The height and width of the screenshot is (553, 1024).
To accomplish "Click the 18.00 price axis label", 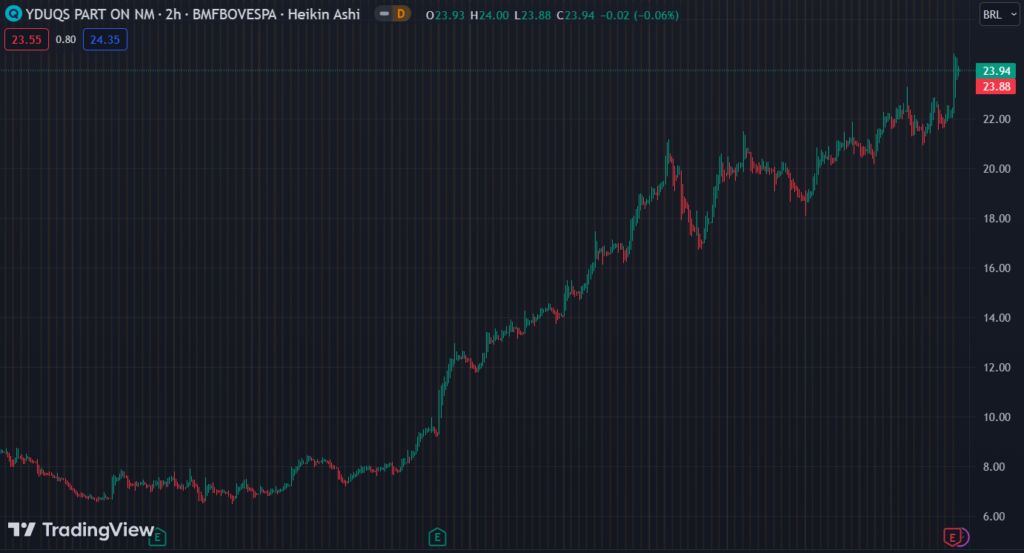I will 997,218.
